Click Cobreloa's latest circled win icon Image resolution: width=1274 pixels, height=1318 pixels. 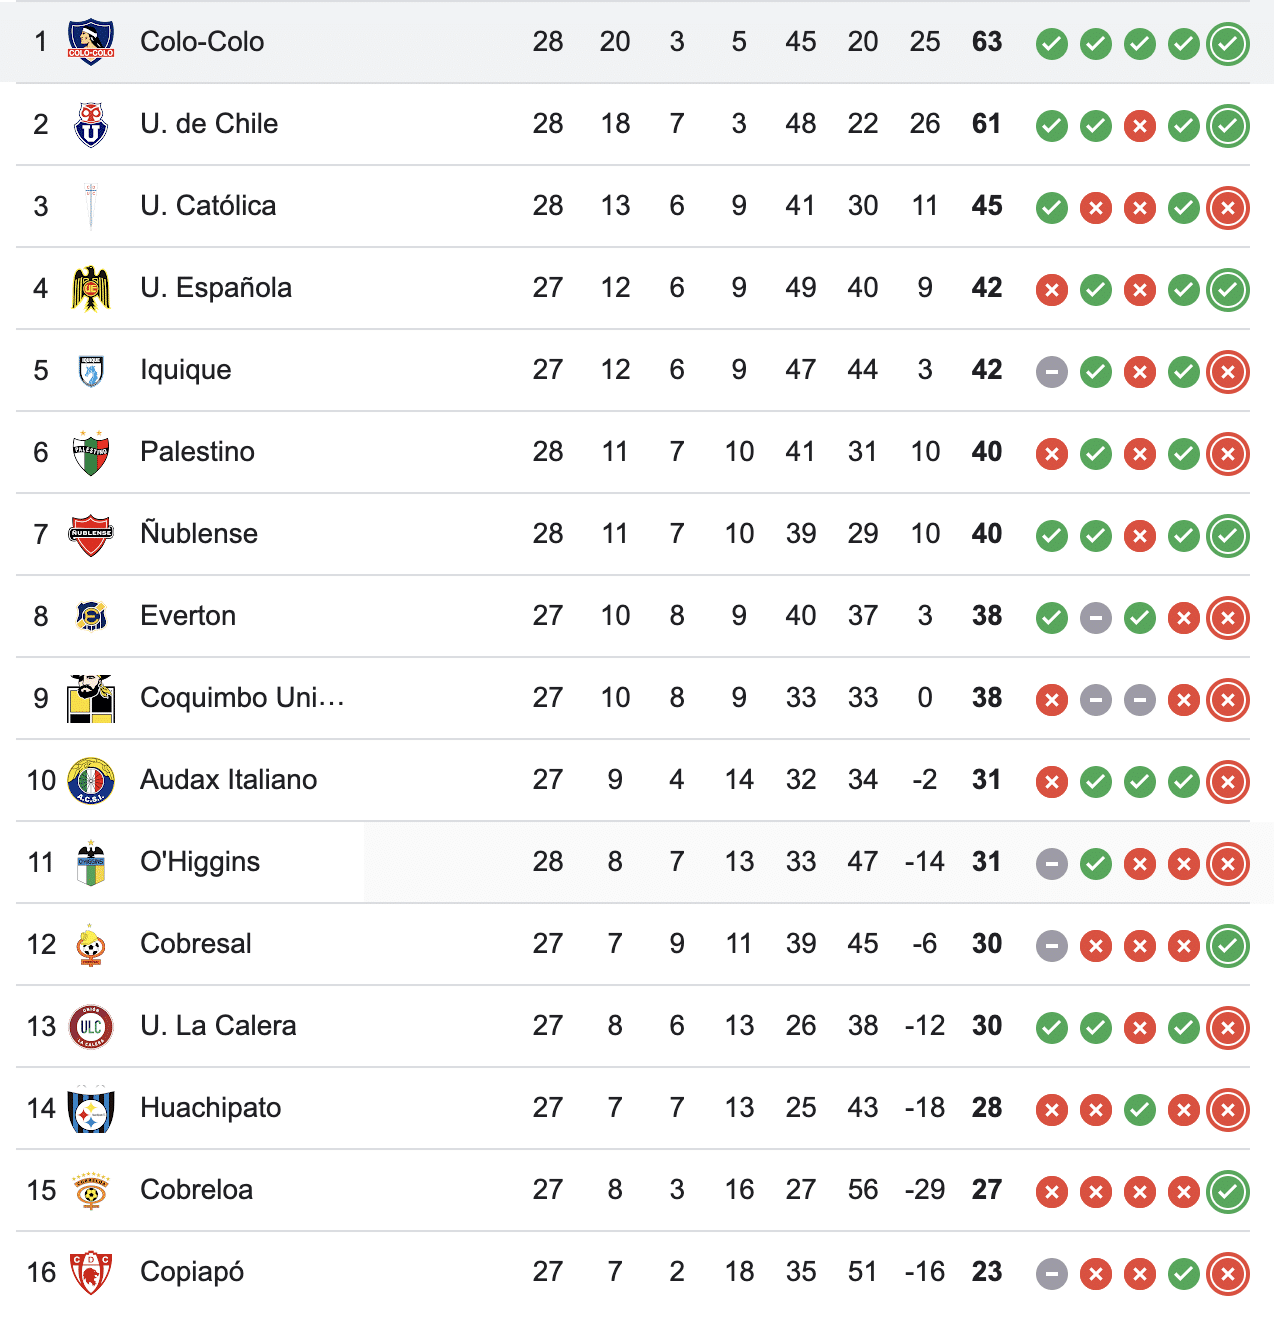[1228, 1192]
